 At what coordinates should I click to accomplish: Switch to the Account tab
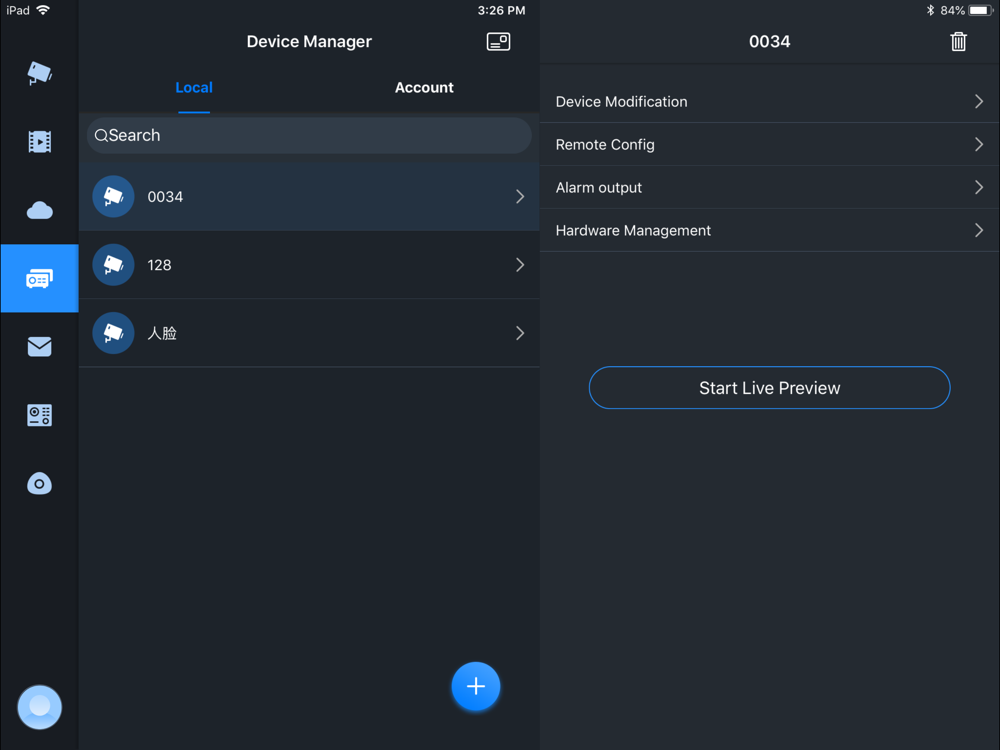[x=424, y=87]
